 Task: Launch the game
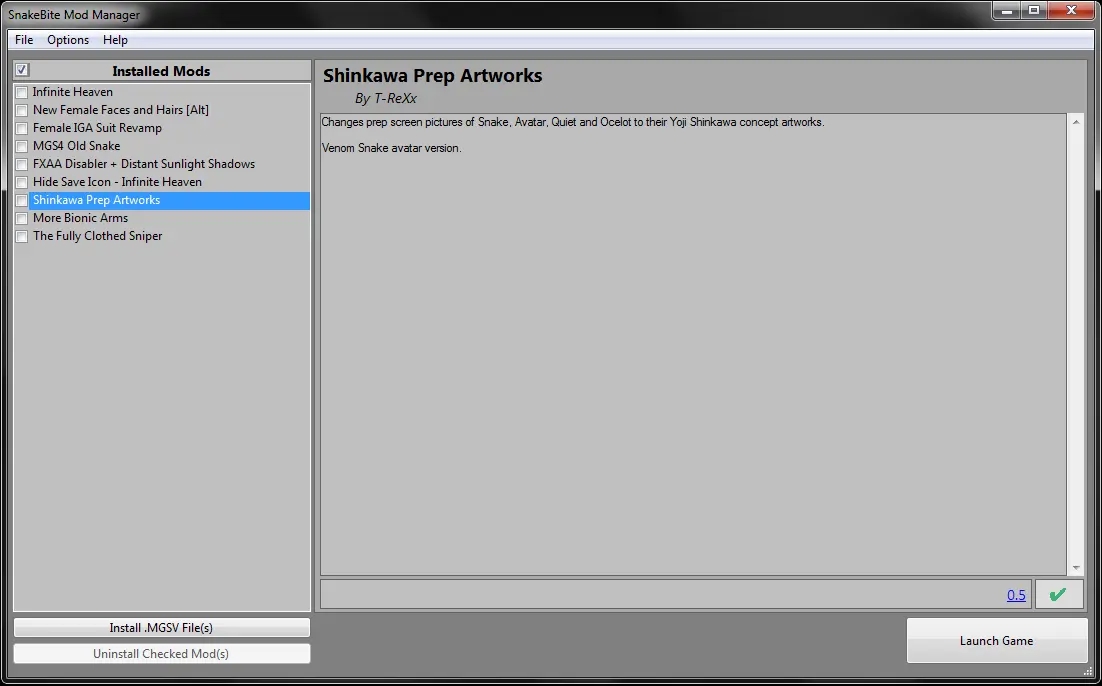pos(997,640)
